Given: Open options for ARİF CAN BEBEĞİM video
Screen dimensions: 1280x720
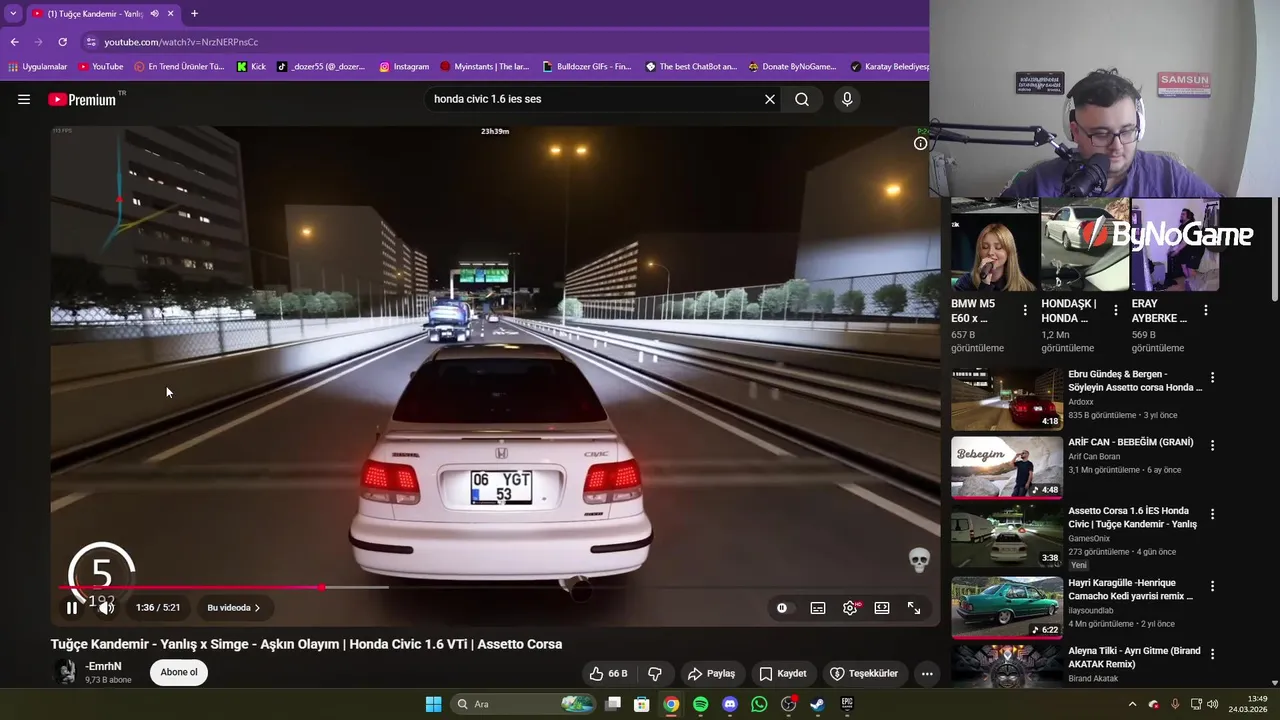Looking at the screenshot, I should tap(1212, 445).
